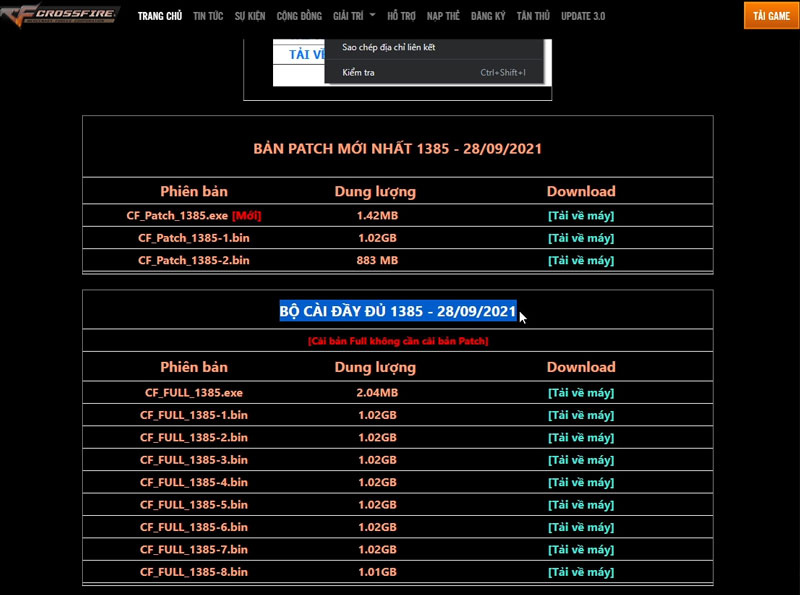The width and height of the screenshot is (800, 595).
Task: Download CF_FULL_1385-8.bin via Tải về máy
Action: click(x=580, y=572)
